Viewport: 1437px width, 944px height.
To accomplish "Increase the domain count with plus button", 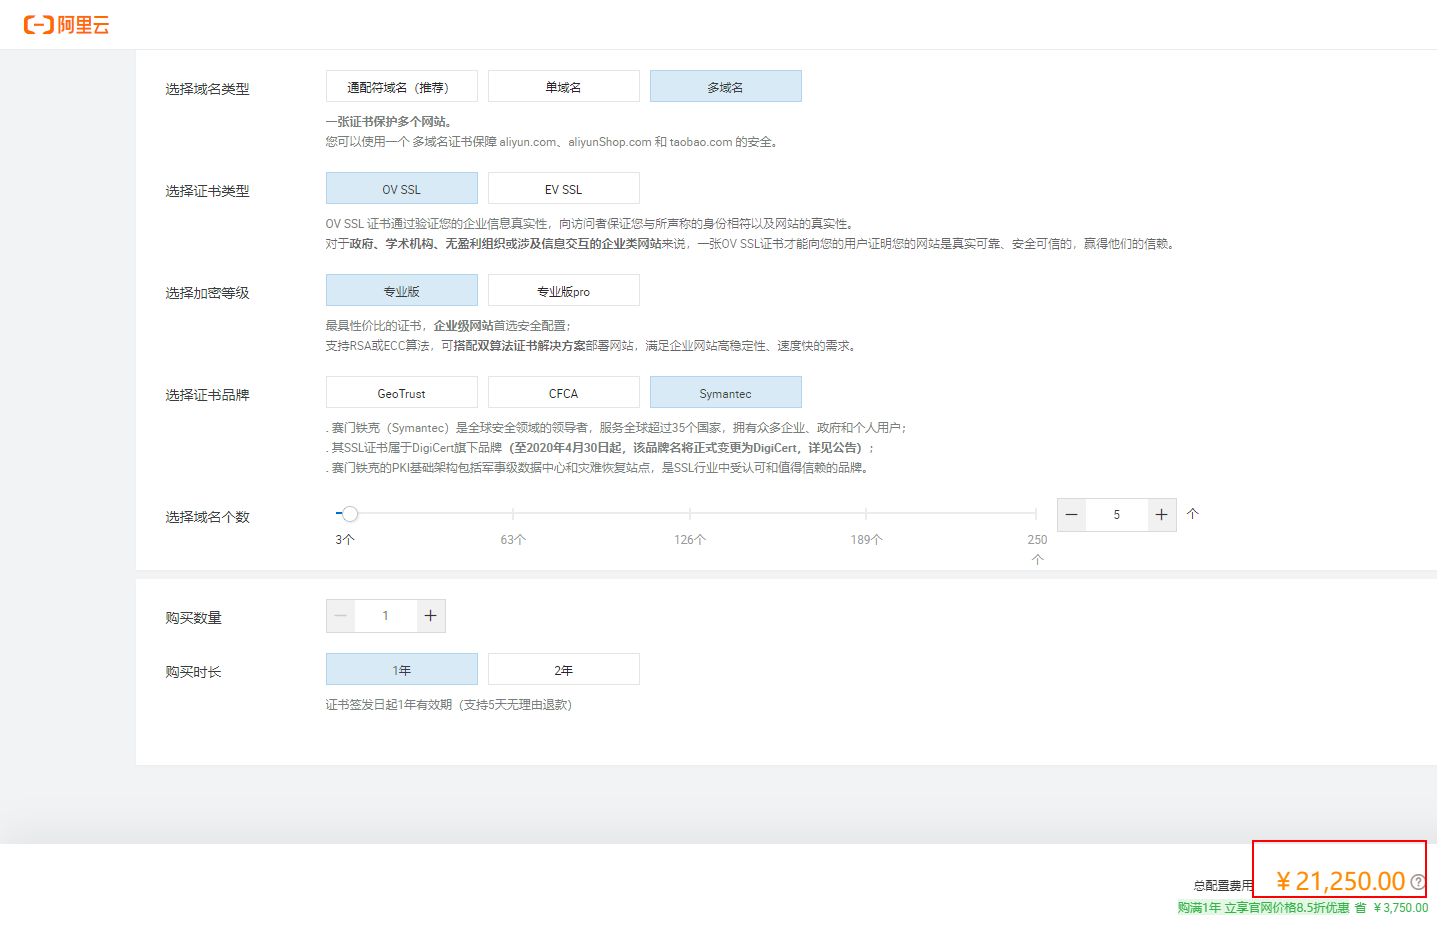I will [1161, 515].
